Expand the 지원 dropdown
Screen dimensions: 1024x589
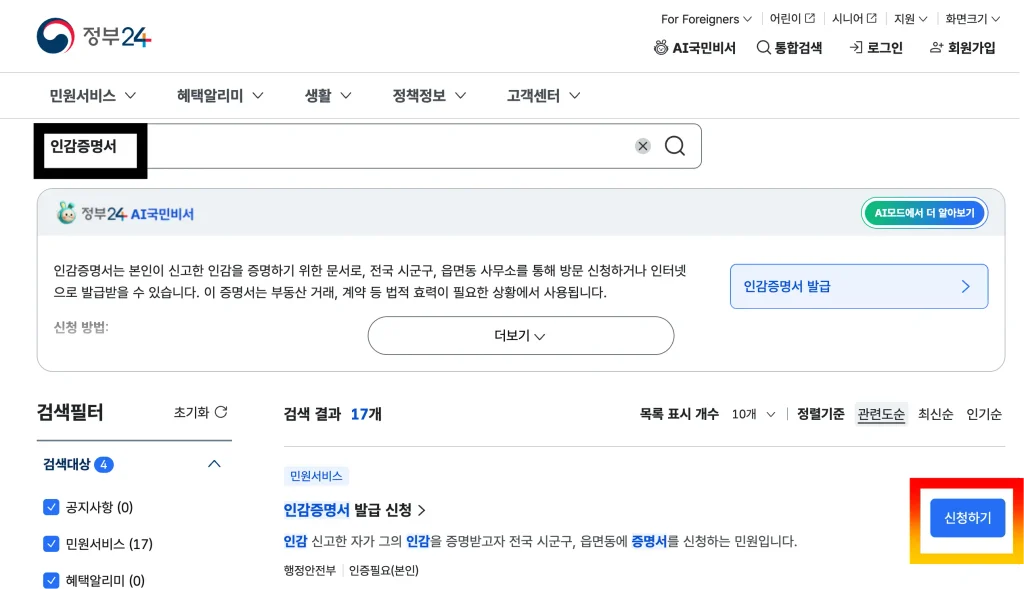(910, 19)
